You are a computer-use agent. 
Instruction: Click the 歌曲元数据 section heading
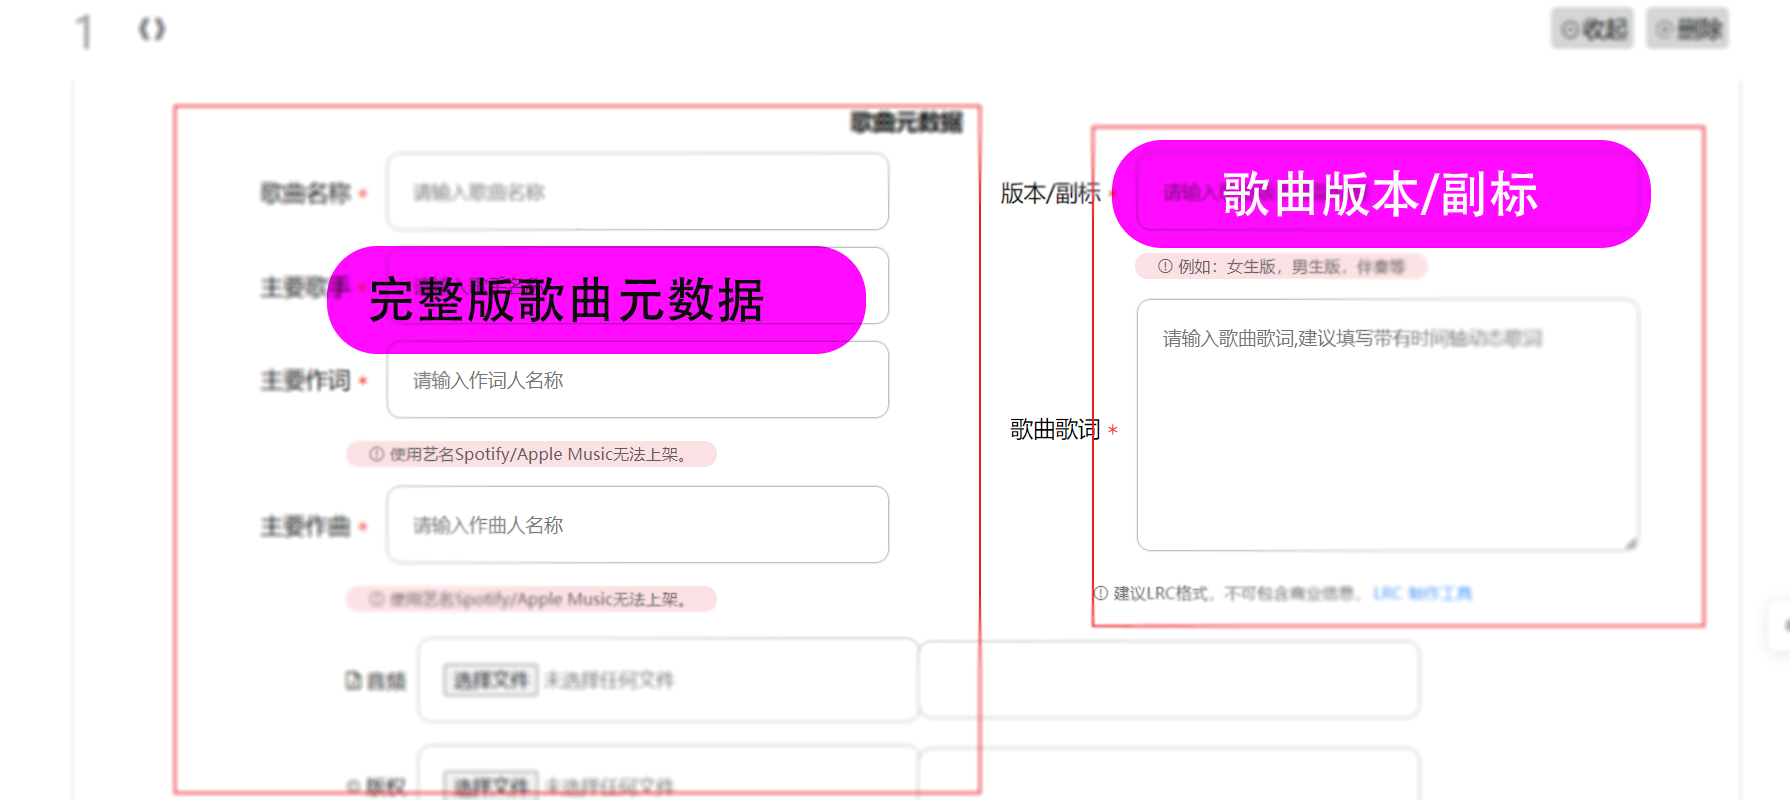click(906, 122)
